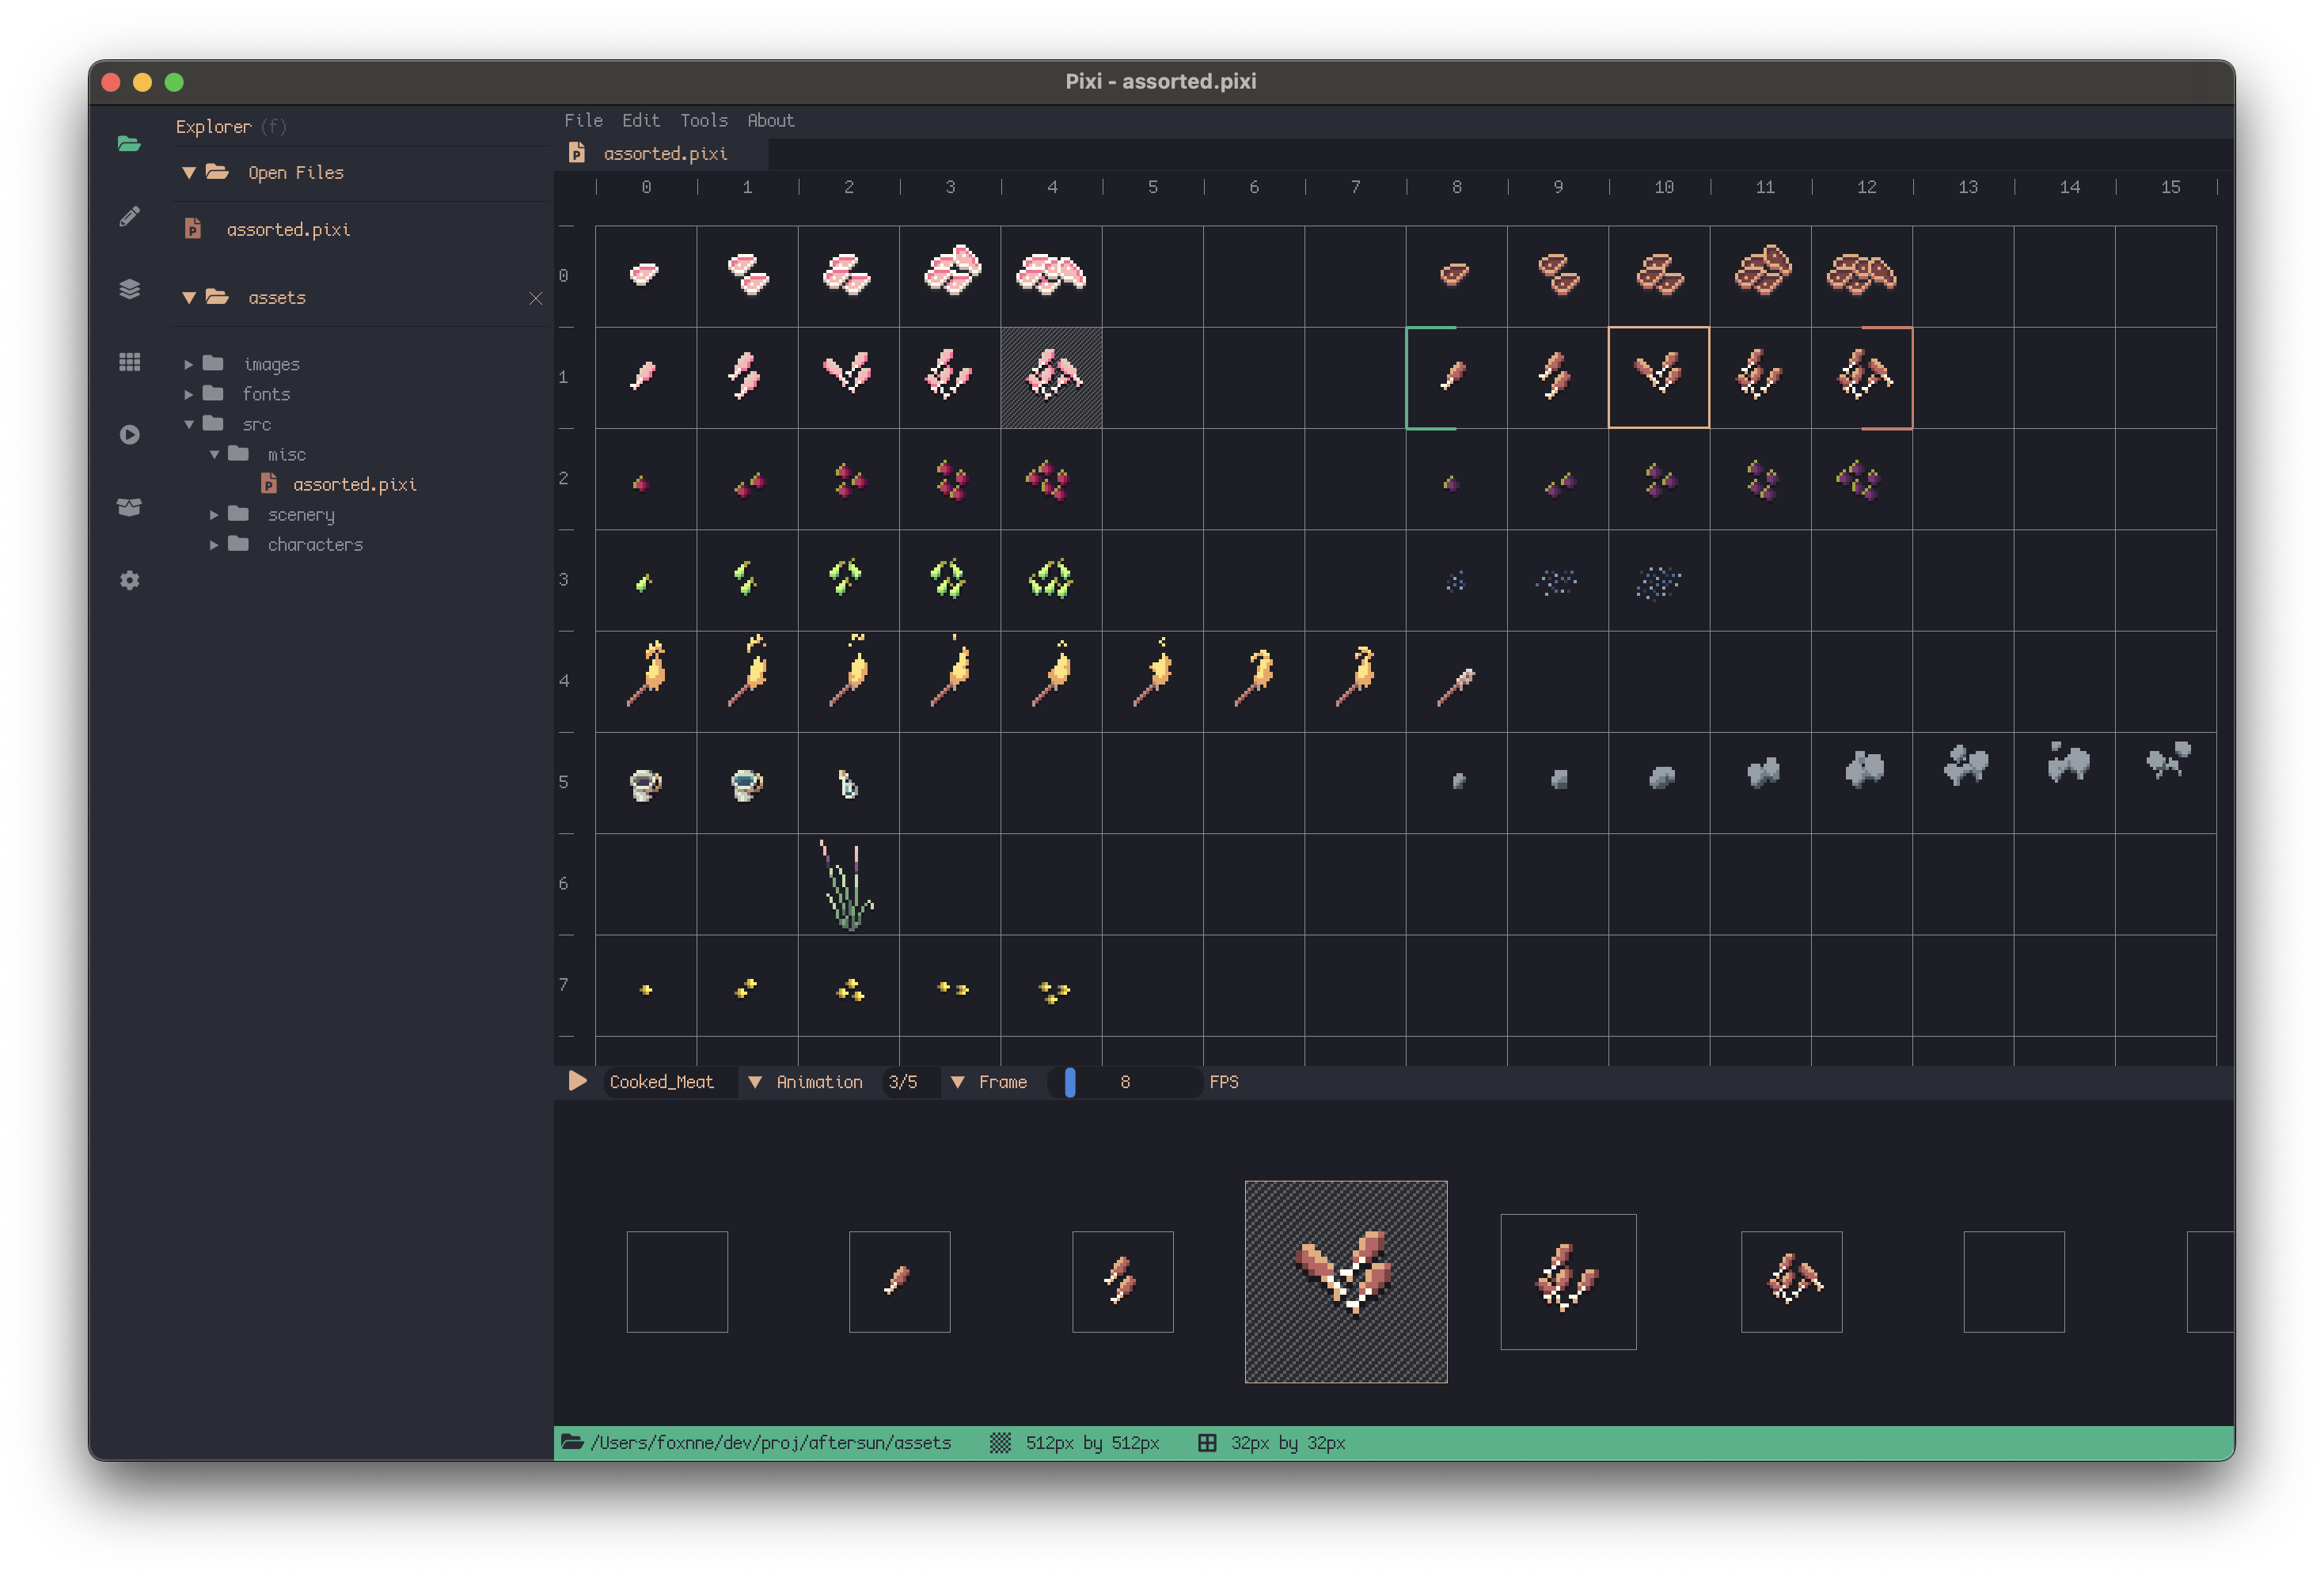This screenshot has height=1578, width=2324.
Task: Expand the images folder
Action: pyautogui.click(x=189, y=363)
